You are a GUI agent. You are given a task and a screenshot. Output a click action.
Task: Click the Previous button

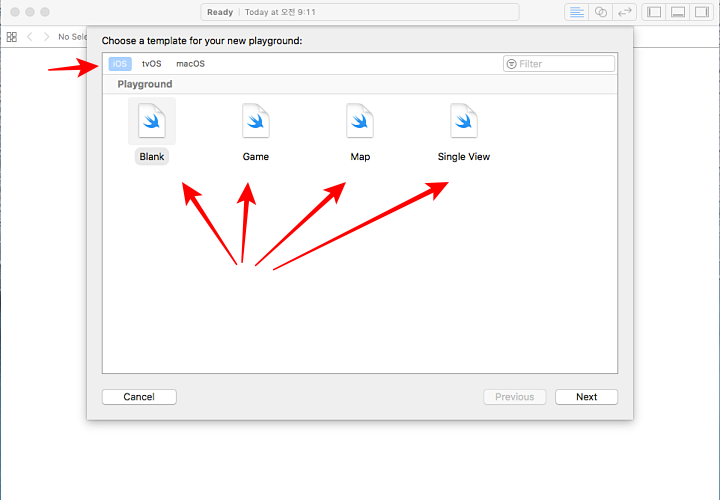(x=515, y=397)
